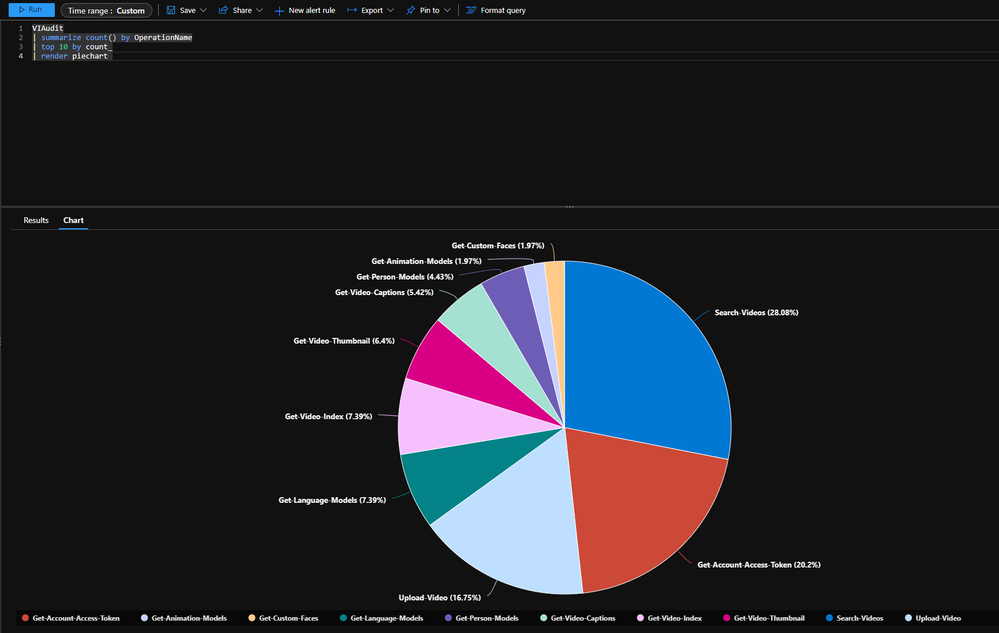Click the plus icon for New alert rule
The width and height of the screenshot is (999, 633).
(x=279, y=10)
